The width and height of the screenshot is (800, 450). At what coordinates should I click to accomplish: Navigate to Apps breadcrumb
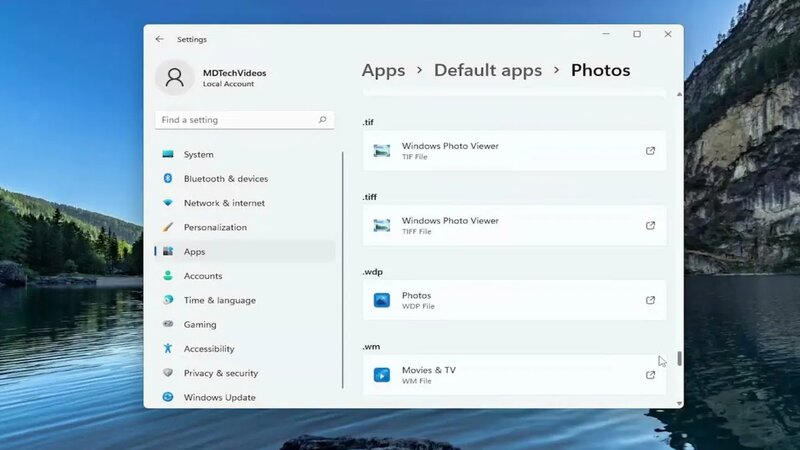383,70
